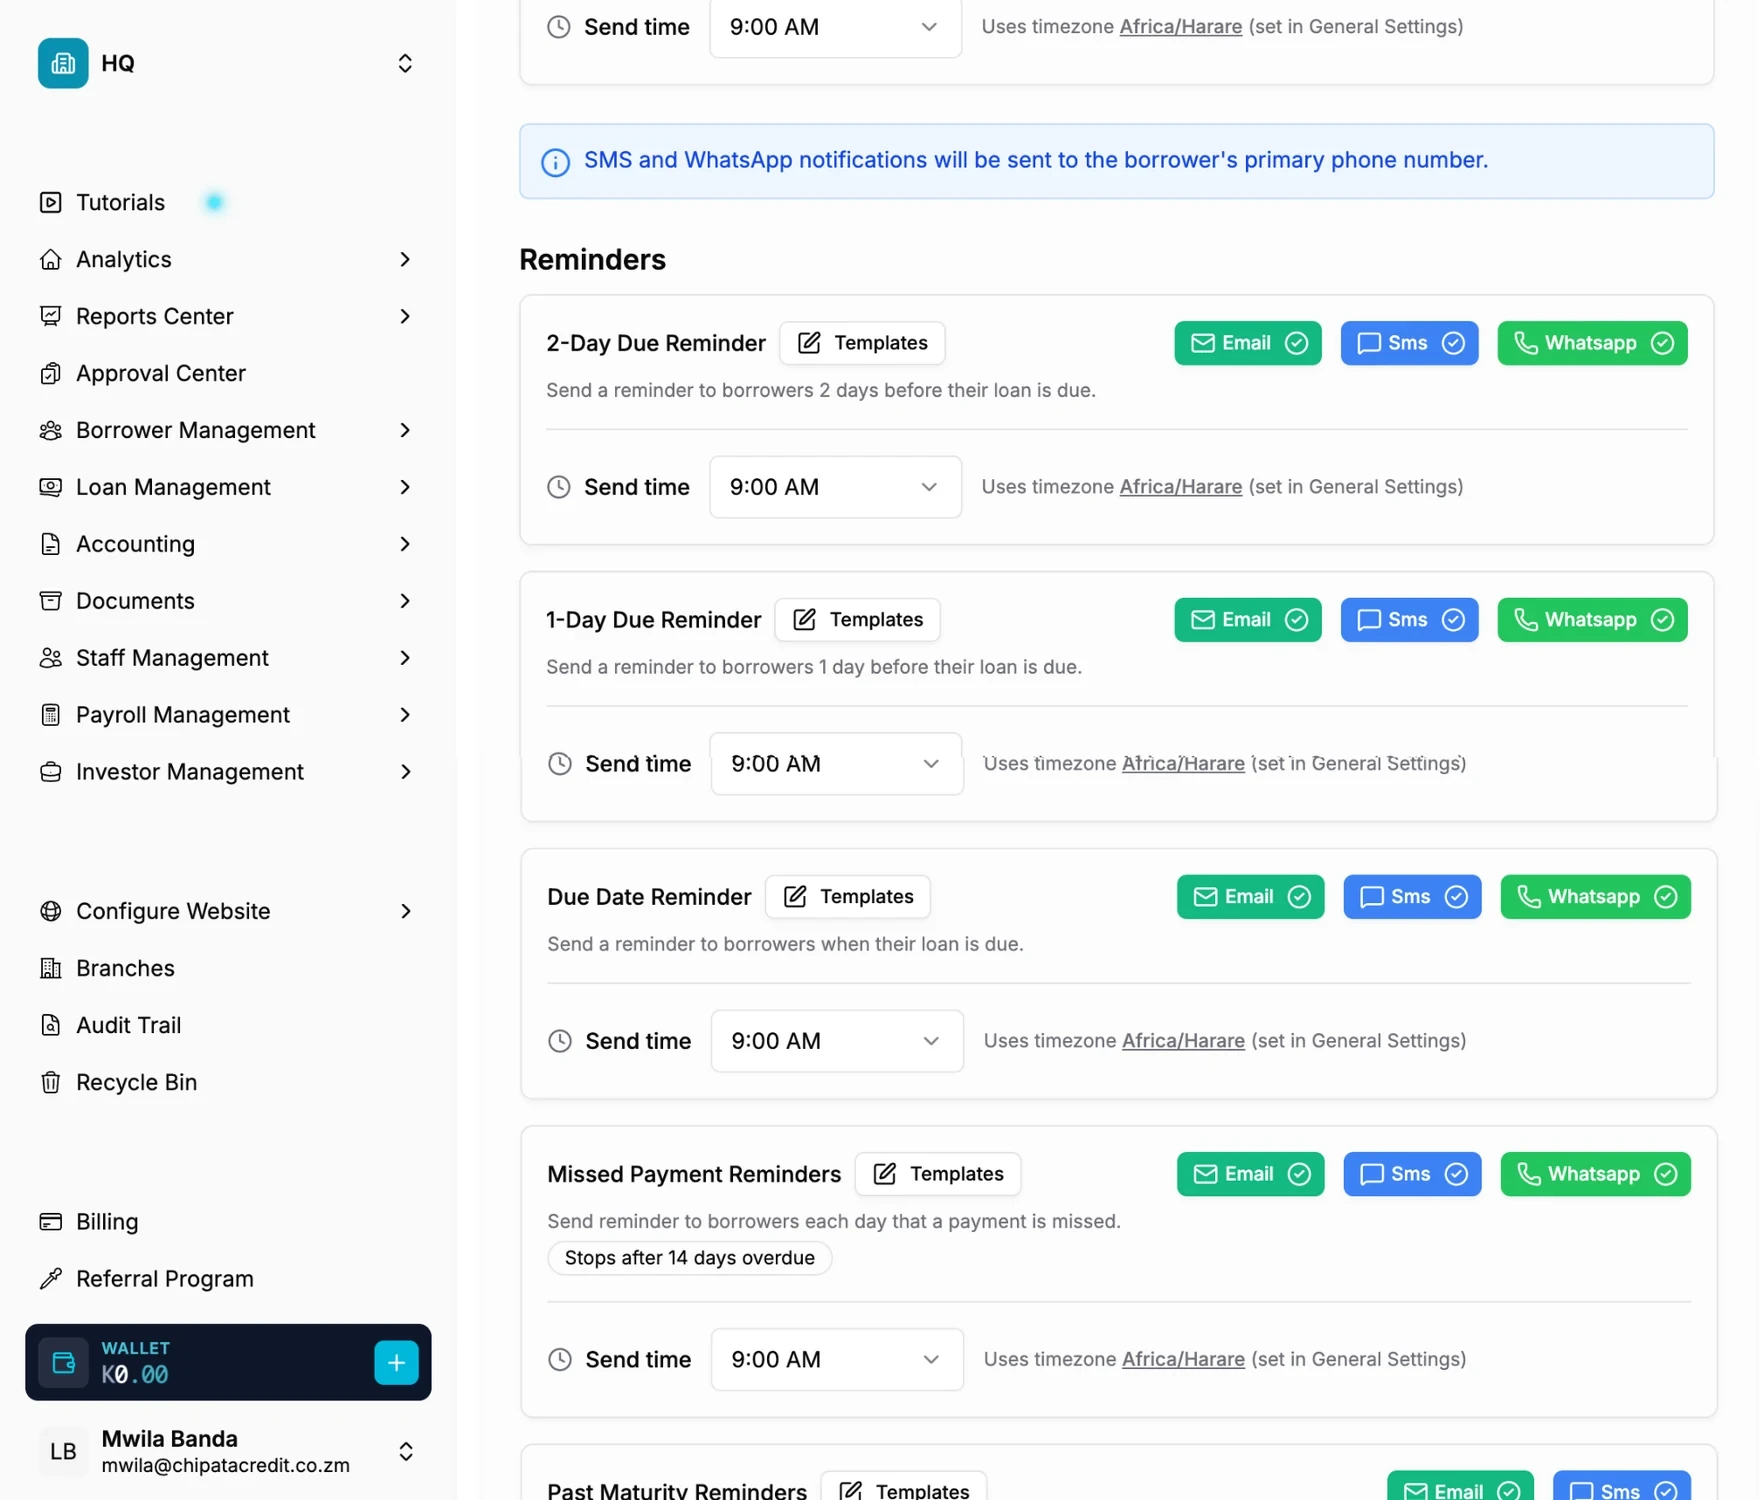Screen dimensions: 1764x1500
Task: Expand the Mwila Banda account menu
Action: [405, 1451]
